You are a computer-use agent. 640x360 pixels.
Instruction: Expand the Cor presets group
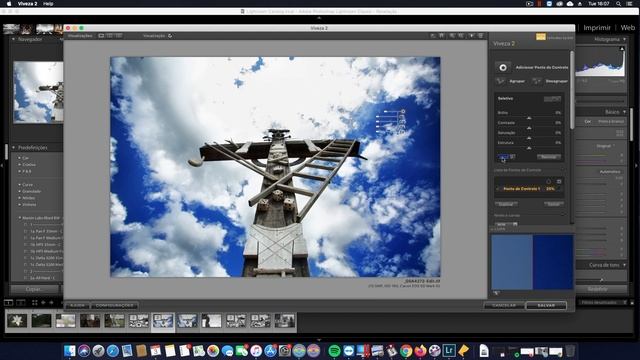point(20,158)
